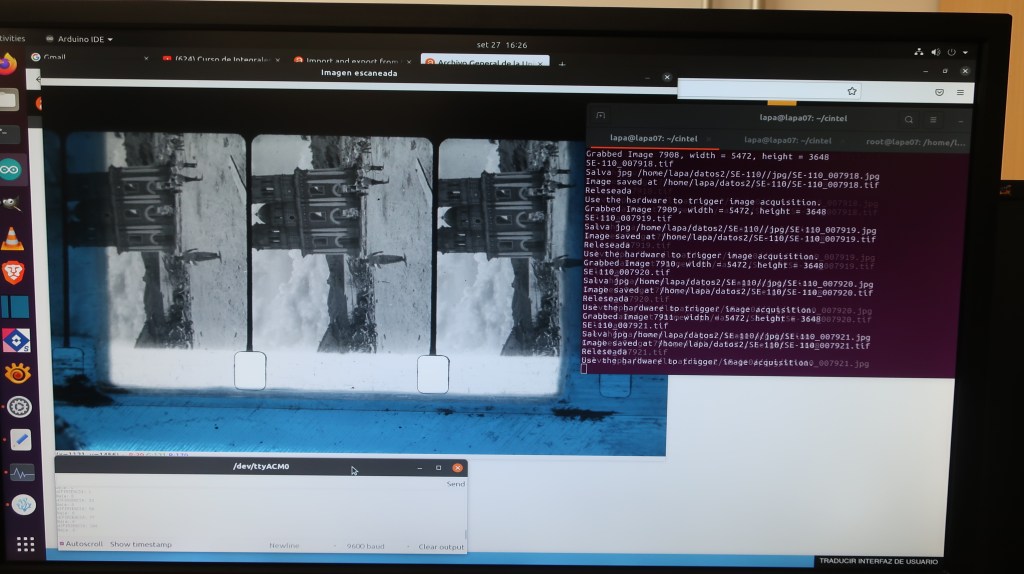This screenshot has height=574, width=1024.
Task: Open new terminal tab icon
Action: 600,117
